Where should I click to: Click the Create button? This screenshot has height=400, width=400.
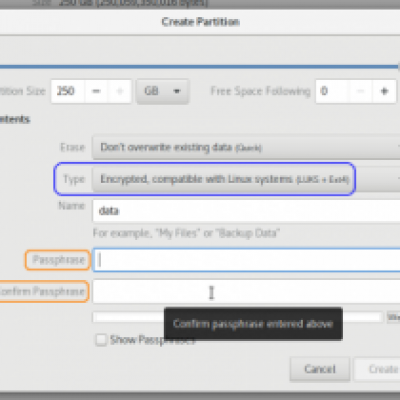click(377, 369)
